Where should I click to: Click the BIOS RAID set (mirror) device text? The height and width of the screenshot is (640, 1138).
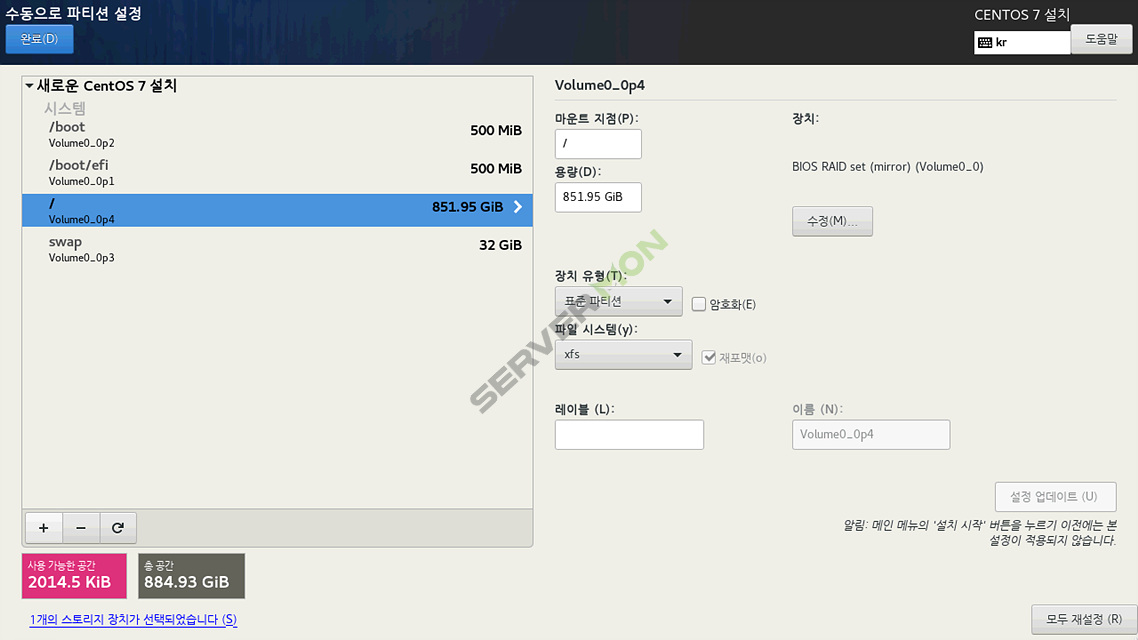tap(888, 167)
